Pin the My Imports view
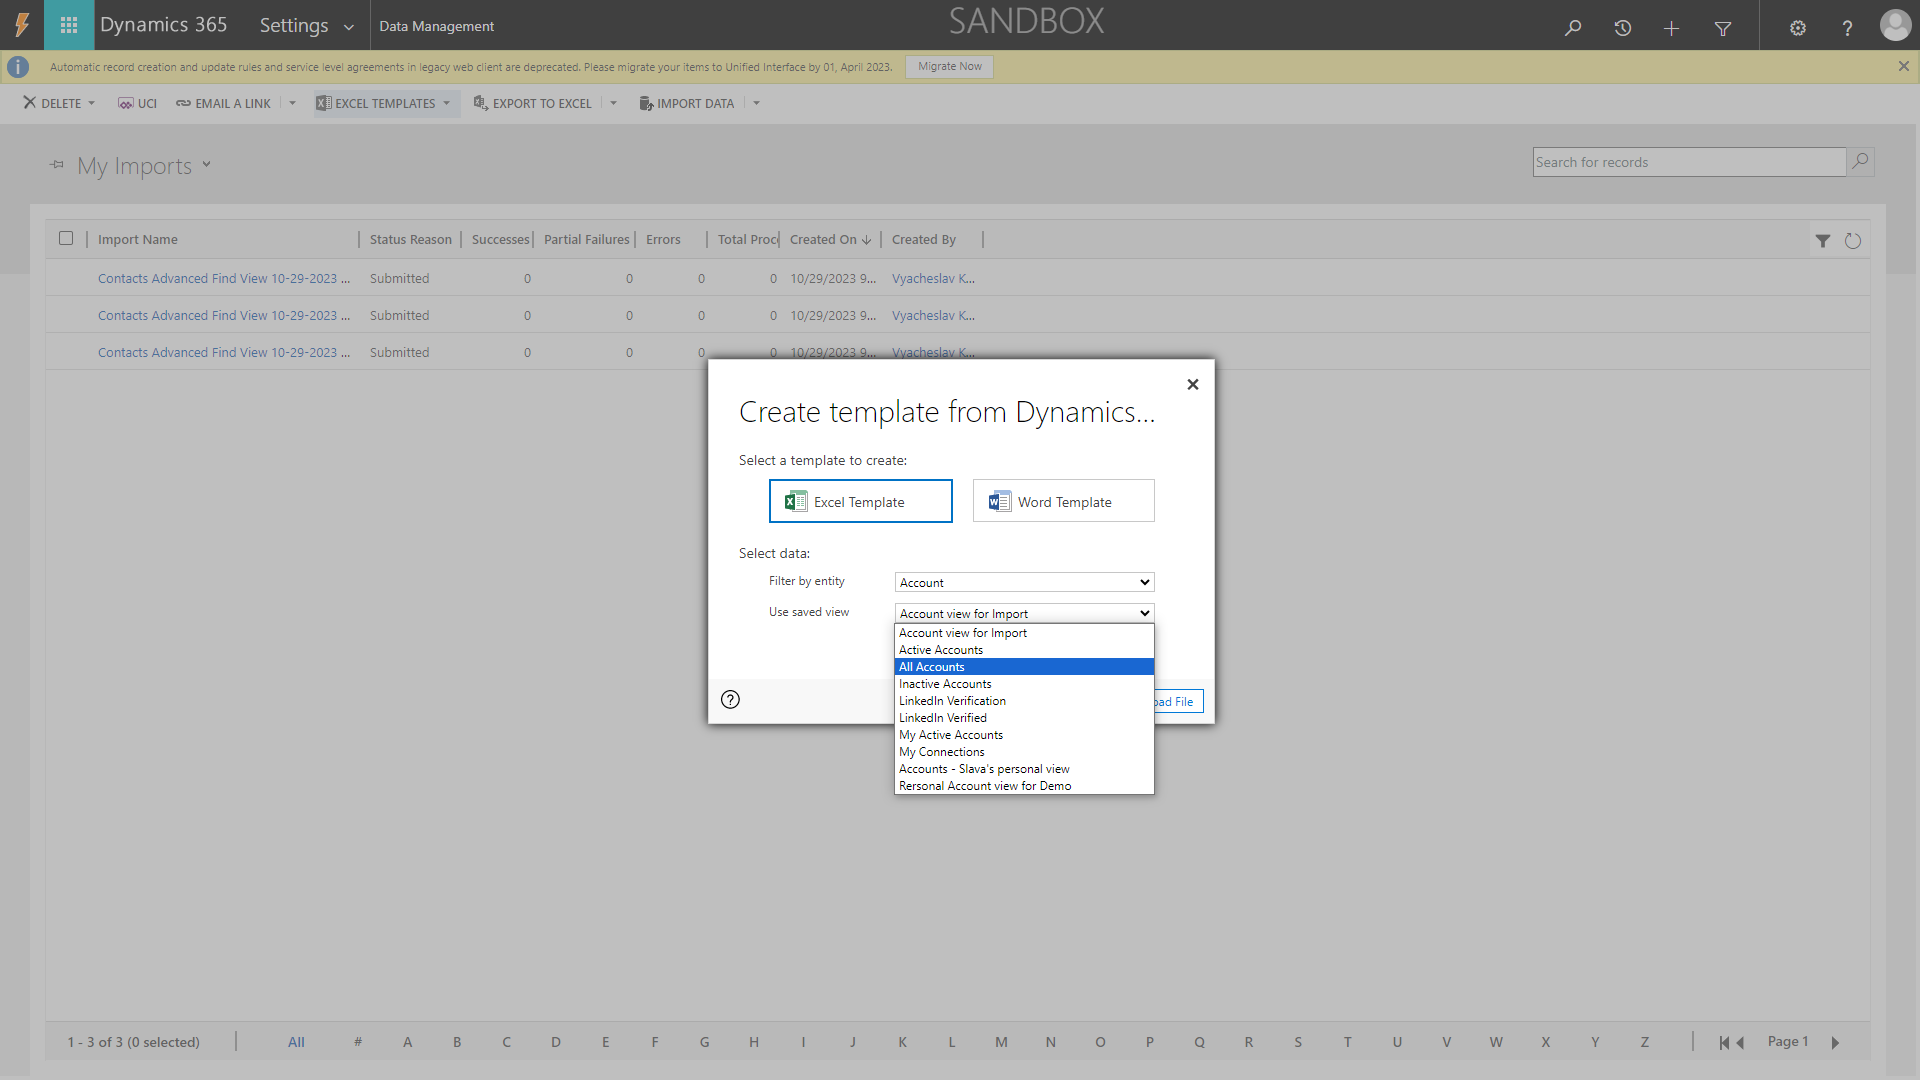This screenshot has width=1920, height=1080. (x=57, y=164)
